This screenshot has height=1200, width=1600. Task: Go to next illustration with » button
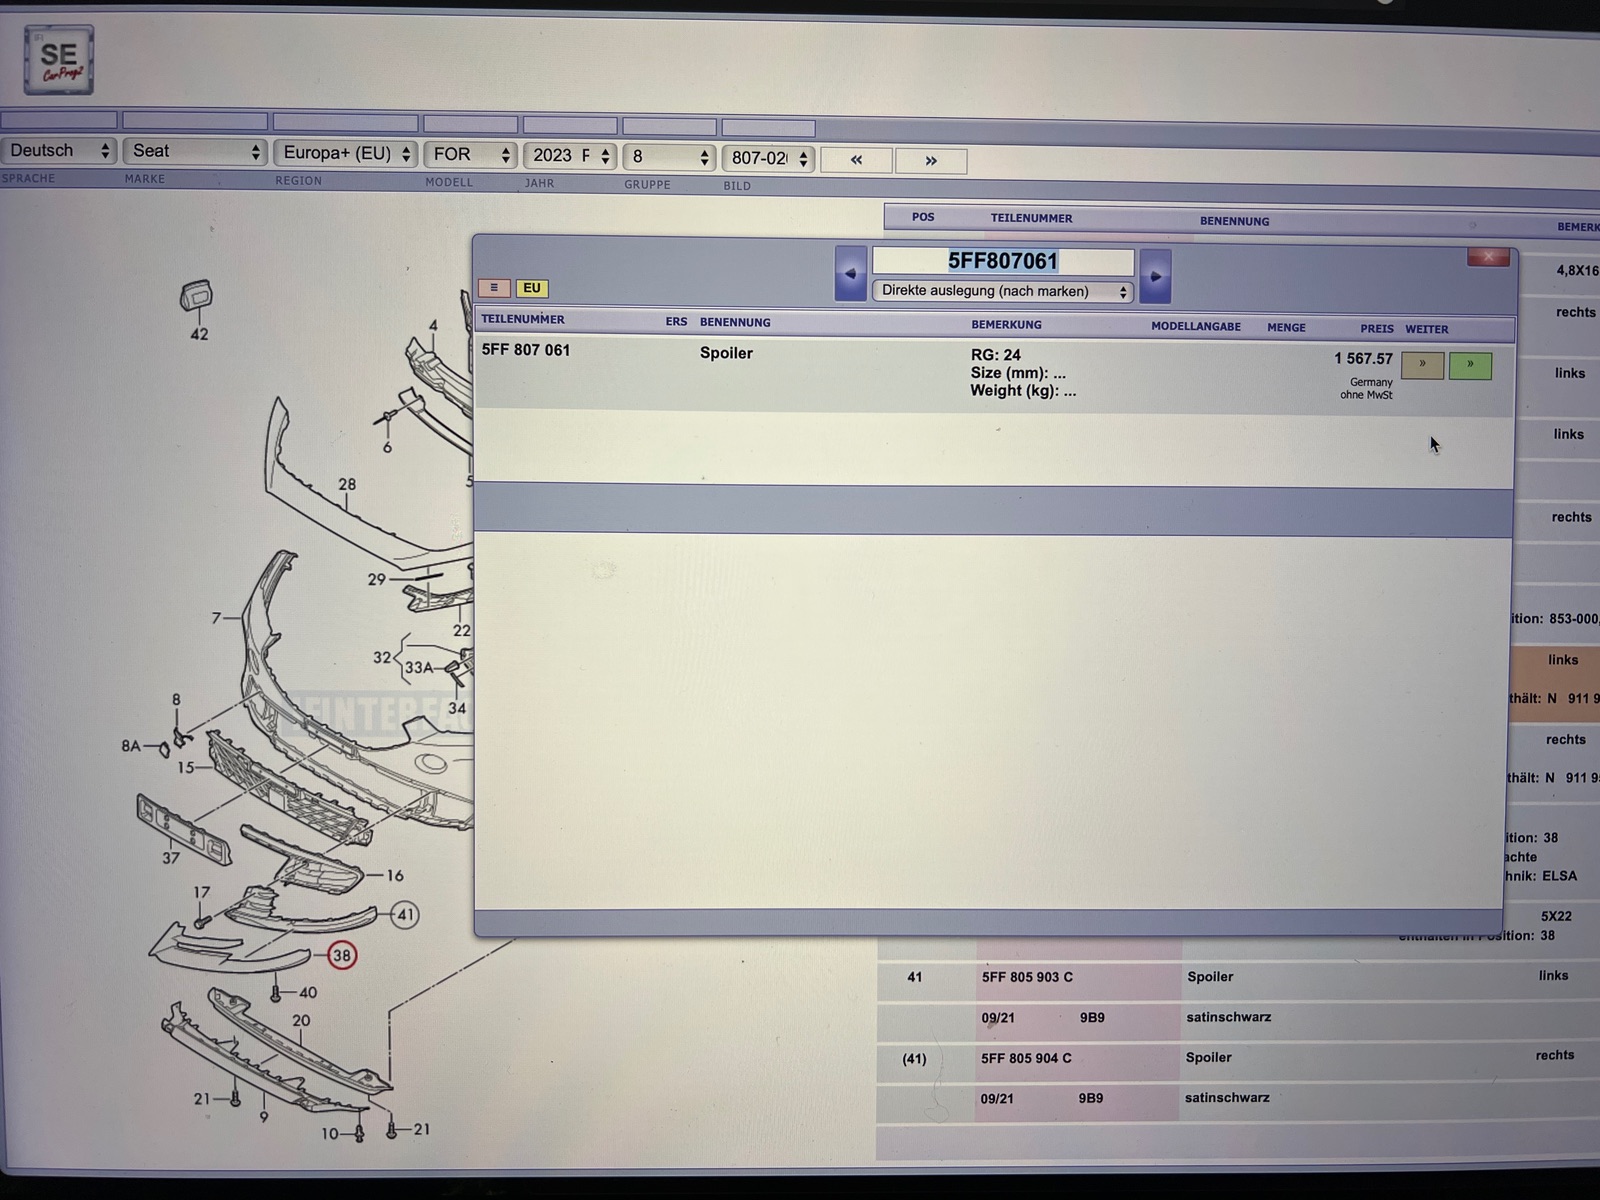pos(931,161)
